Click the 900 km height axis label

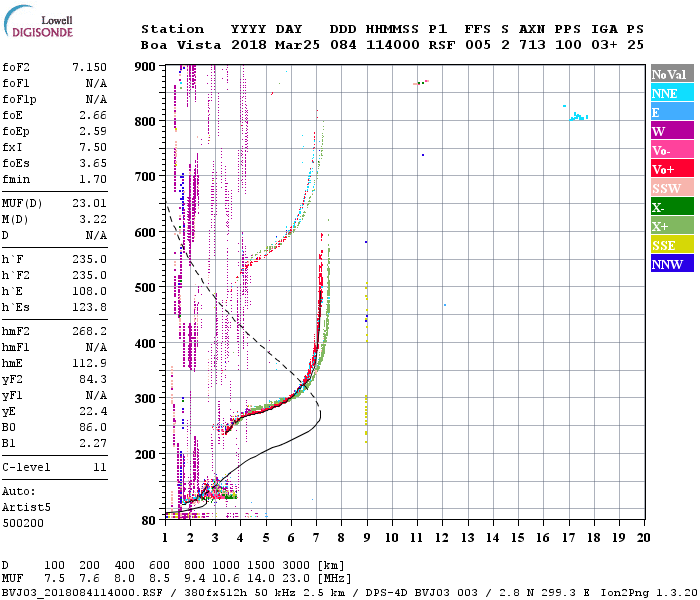point(145,67)
